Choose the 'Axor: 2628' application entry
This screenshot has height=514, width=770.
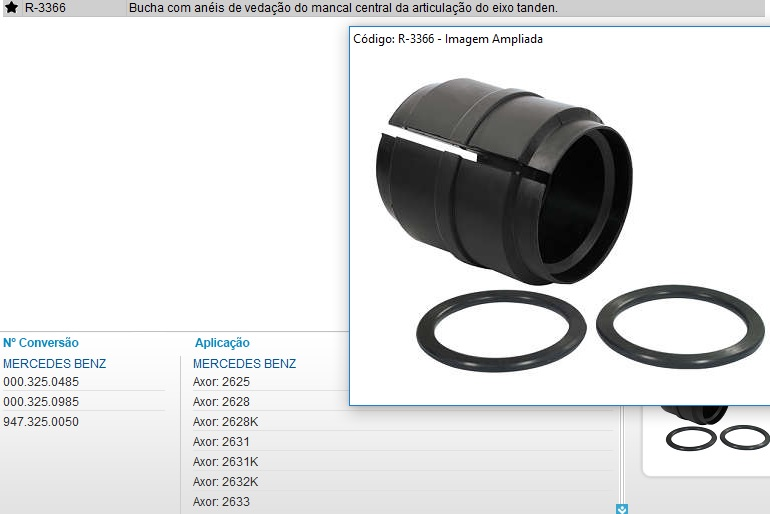coord(221,402)
